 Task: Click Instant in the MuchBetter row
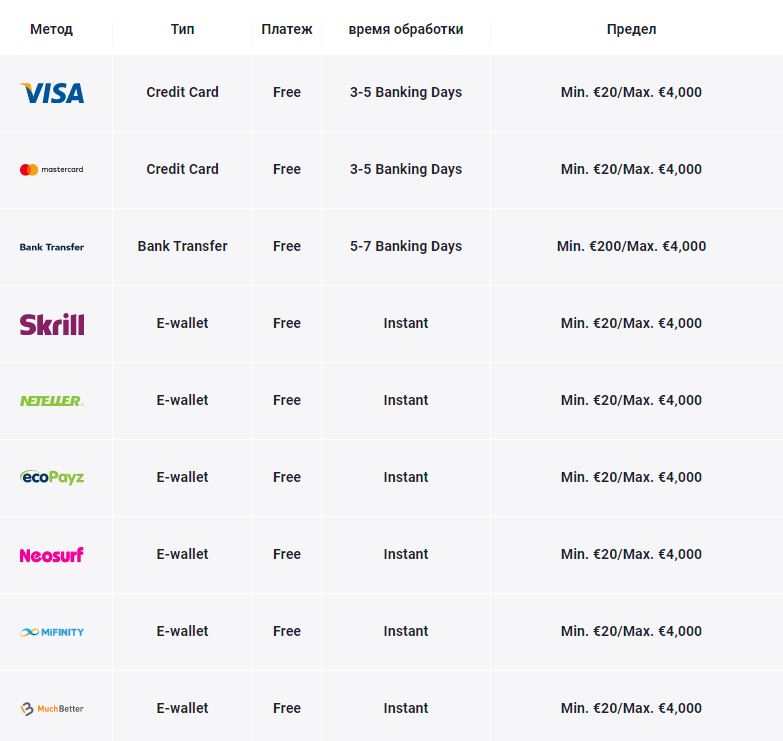406,708
